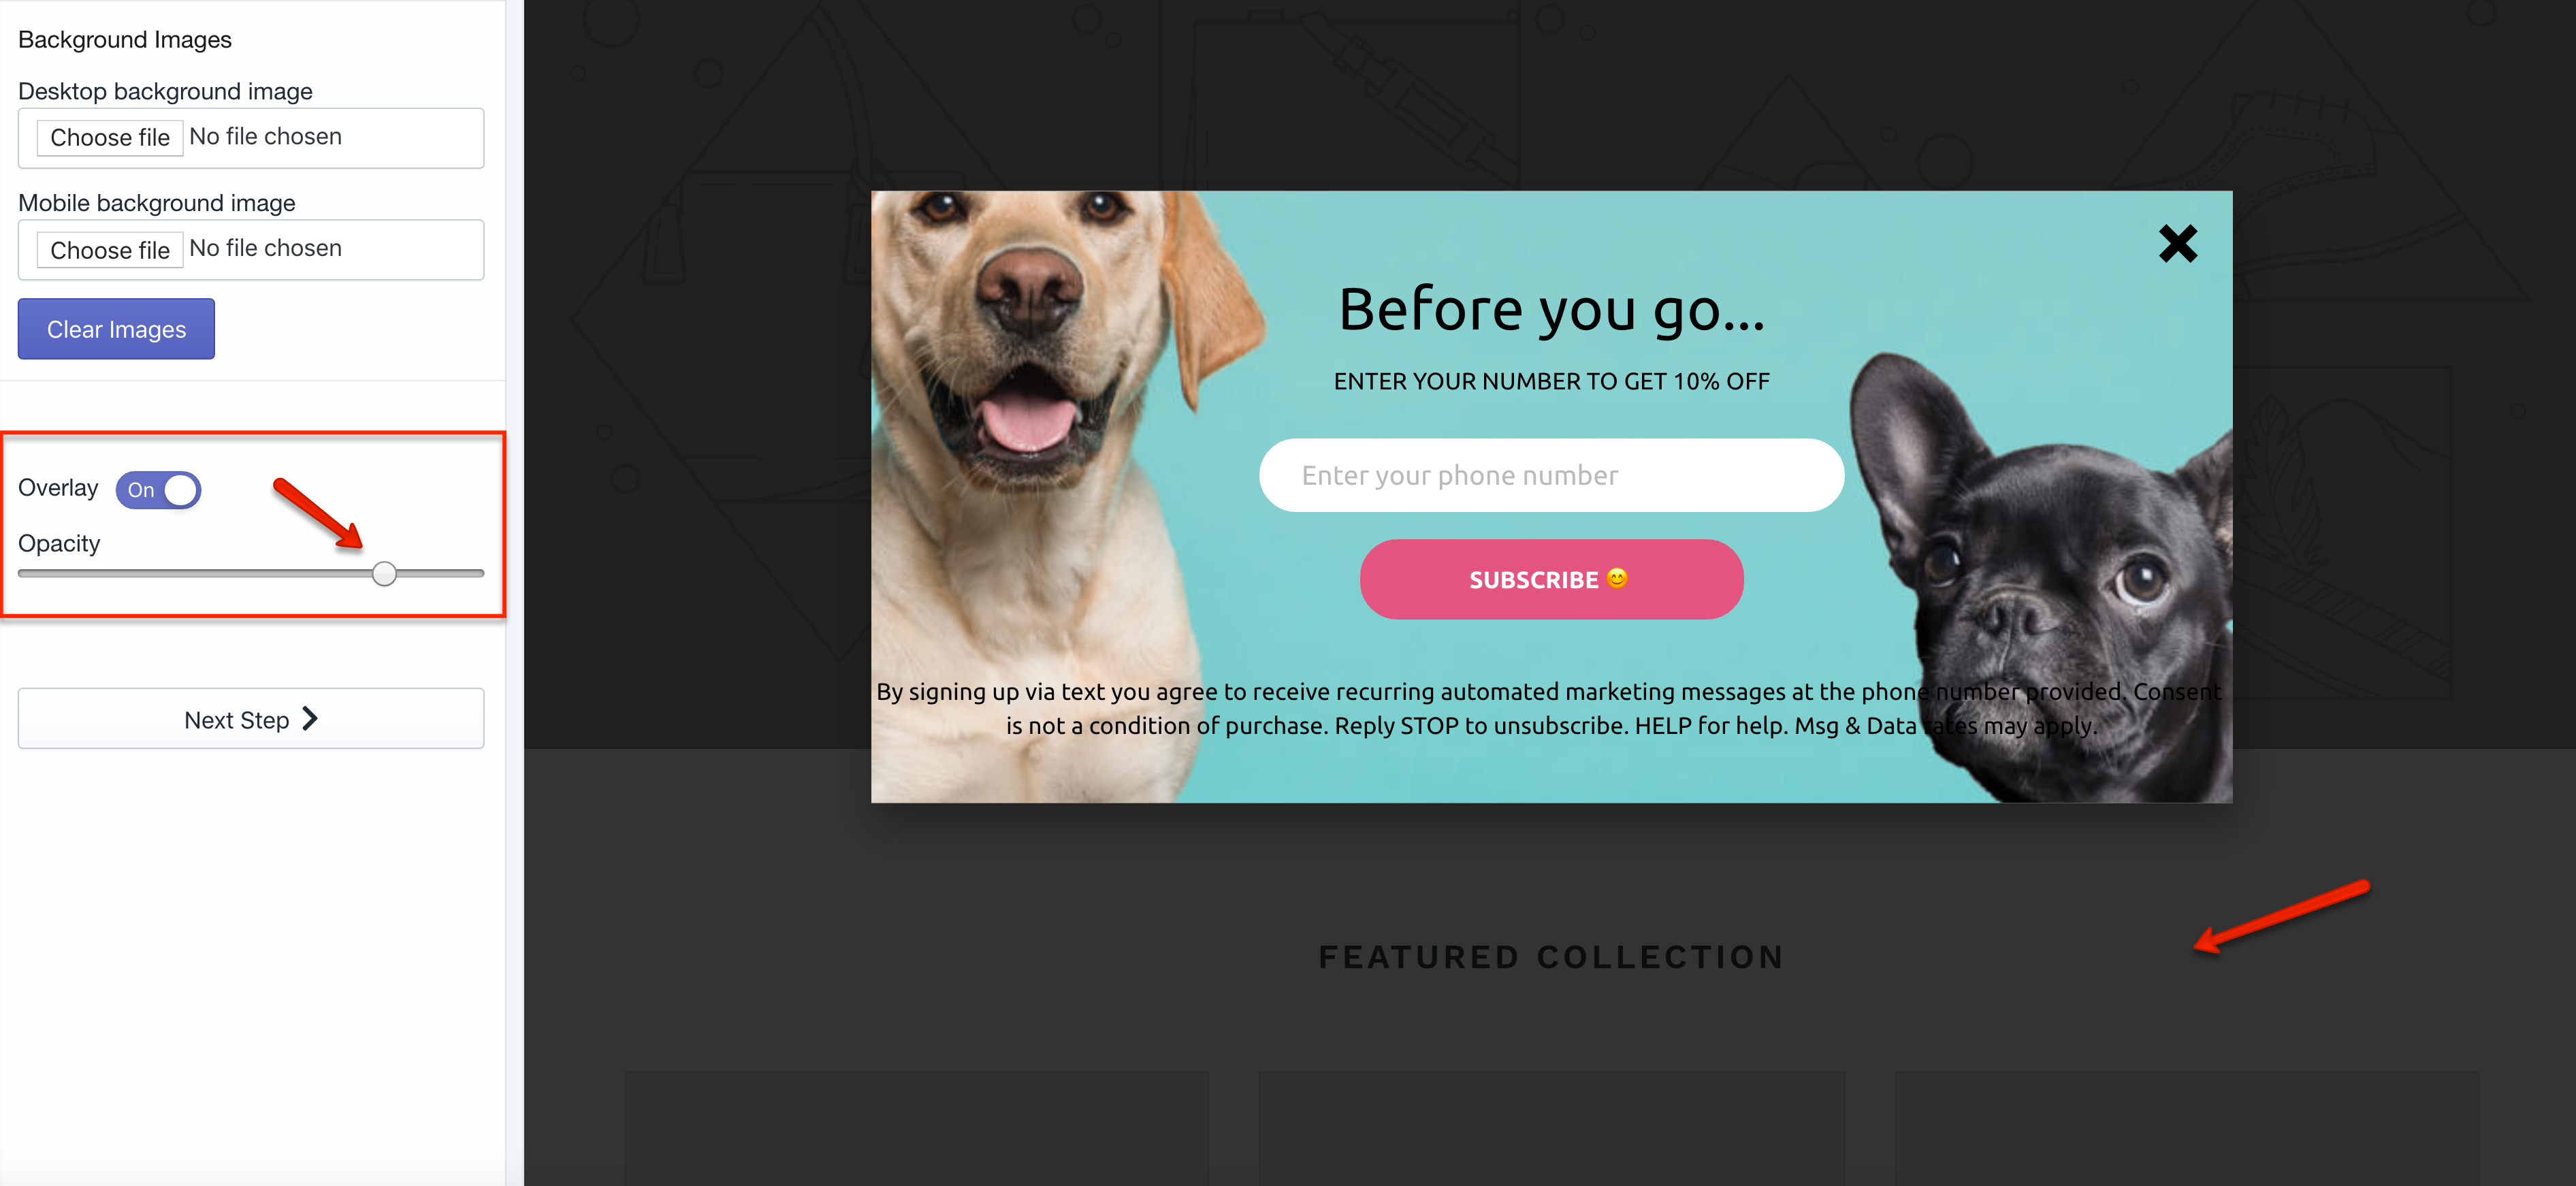Click the smiley emoji on Subscribe button
This screenshot has height=1186, width=2576.
1616,578
